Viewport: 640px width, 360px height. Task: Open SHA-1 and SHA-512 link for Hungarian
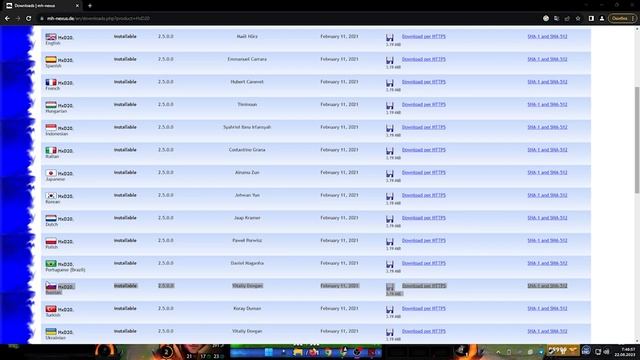tap(547, 104)
